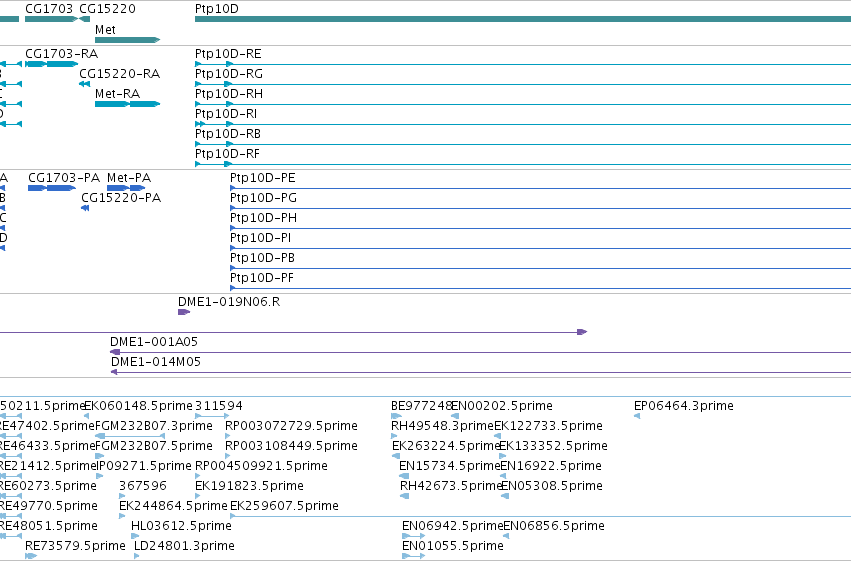The image size is (851, 561).
Task: Click the DME1-019N06.R feature label
Action: click(x=229, y=302)
